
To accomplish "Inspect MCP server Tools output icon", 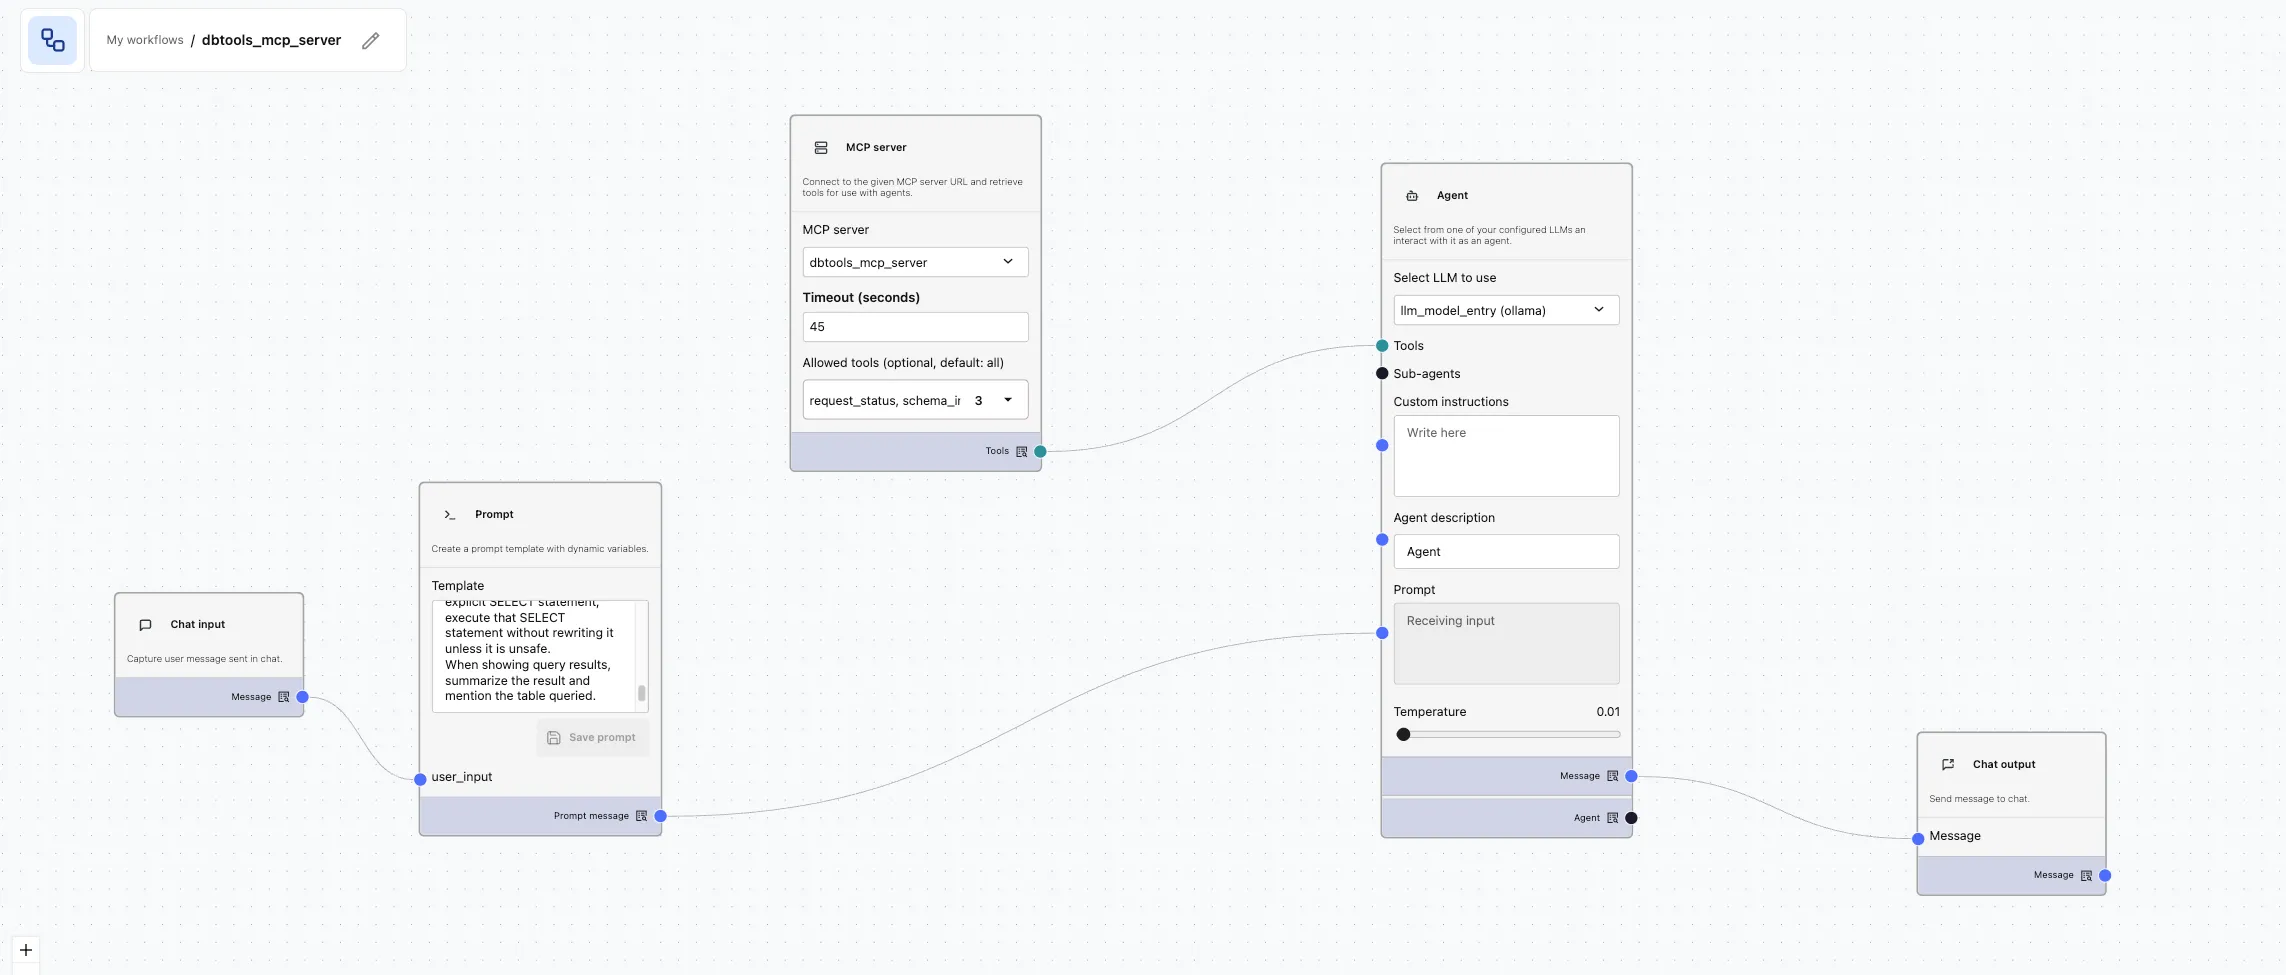I will coord(1021,451).
